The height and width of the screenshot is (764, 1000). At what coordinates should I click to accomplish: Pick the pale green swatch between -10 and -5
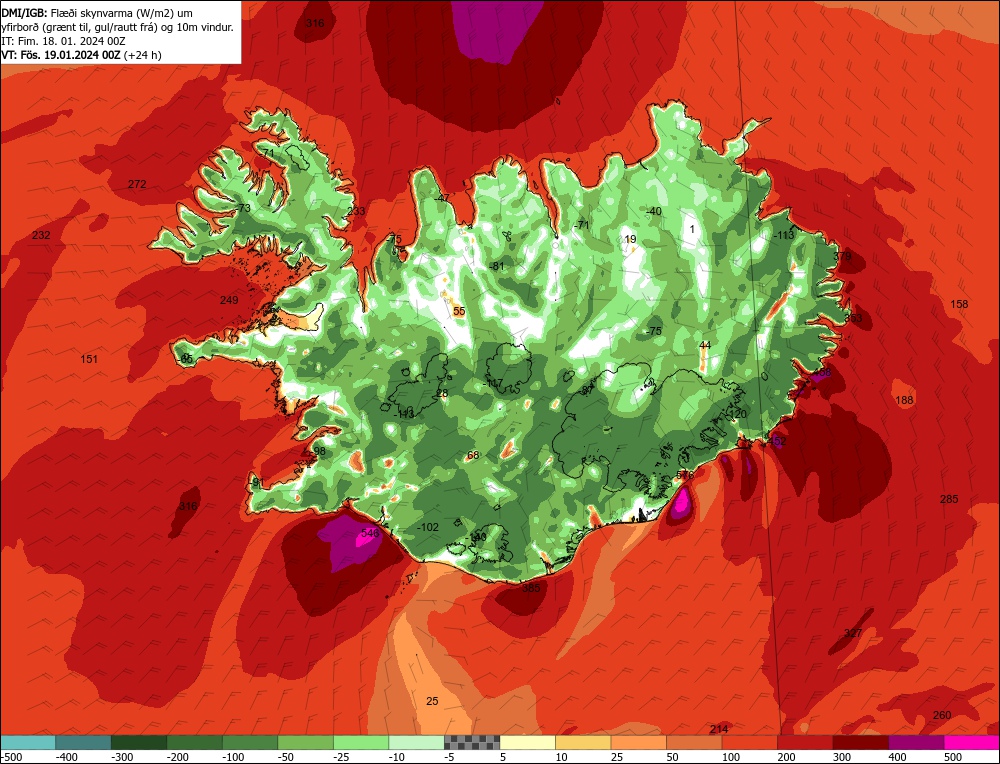tap(416, 743)
